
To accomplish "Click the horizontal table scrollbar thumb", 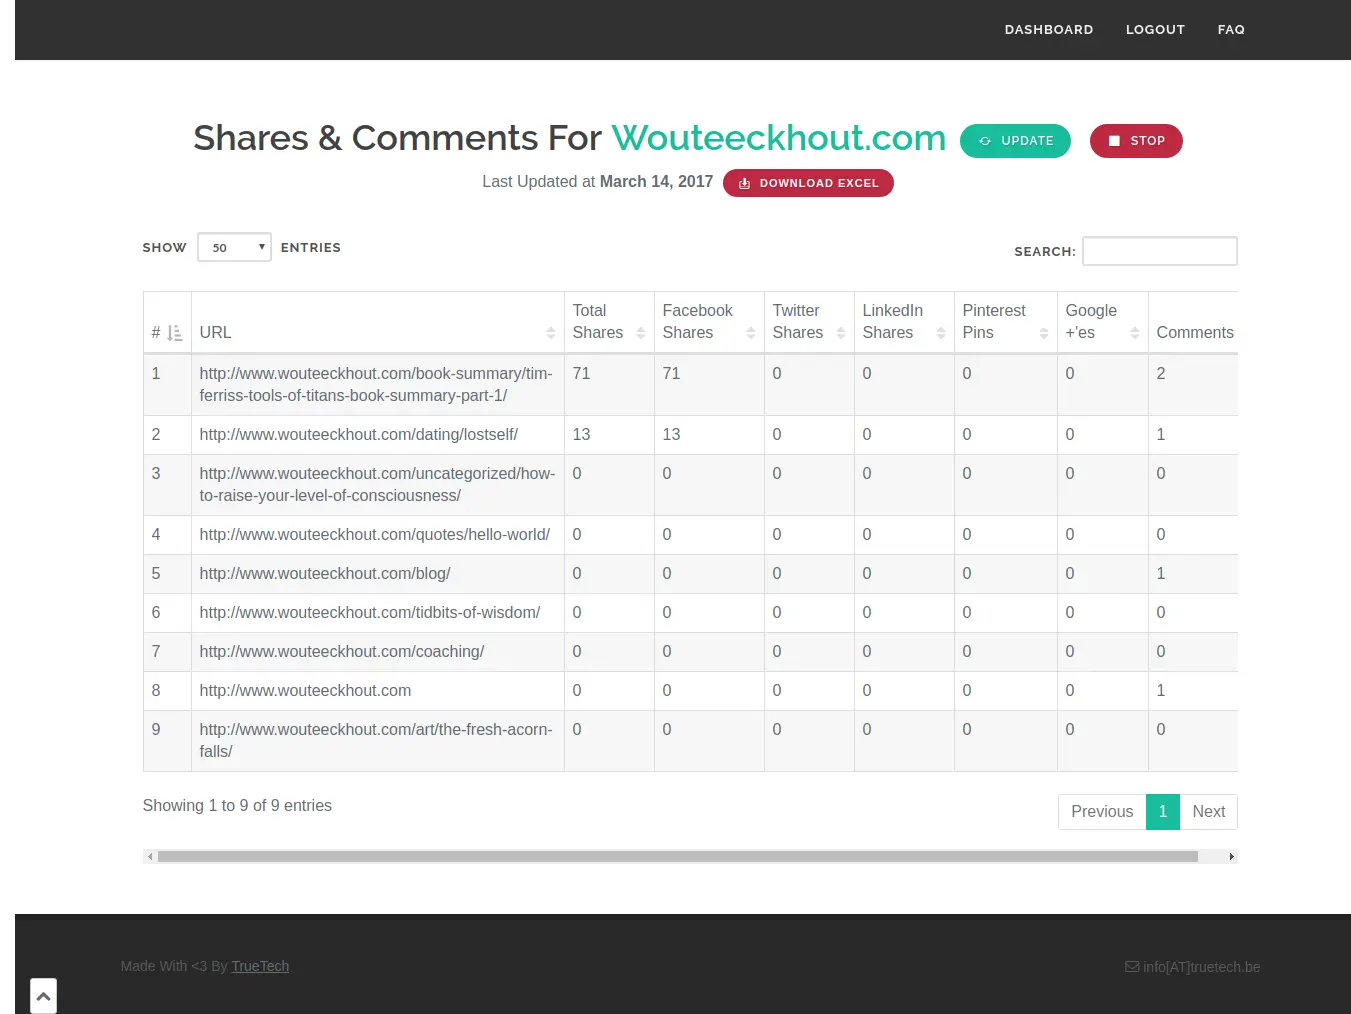I will click(678, 856).
